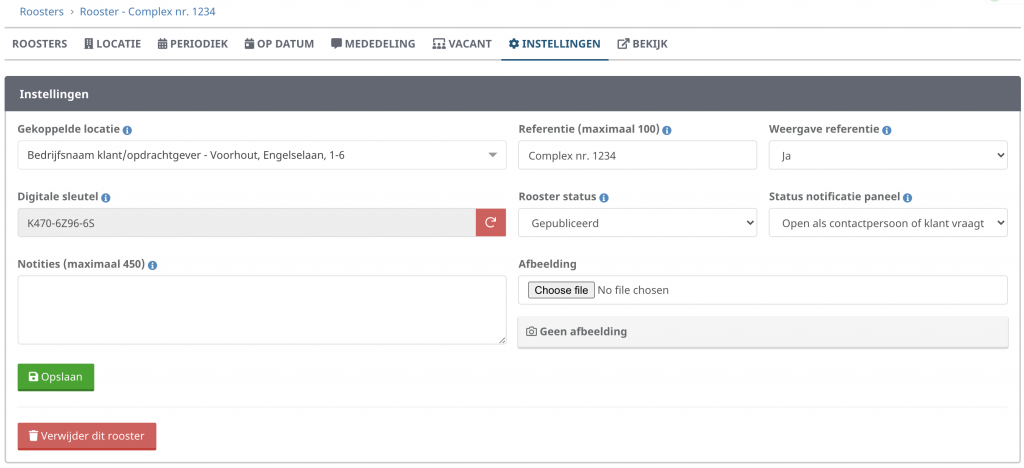Go to Roosters breadcrumb link
Screen dimensions: 1024x468
(x=43, y=11)
